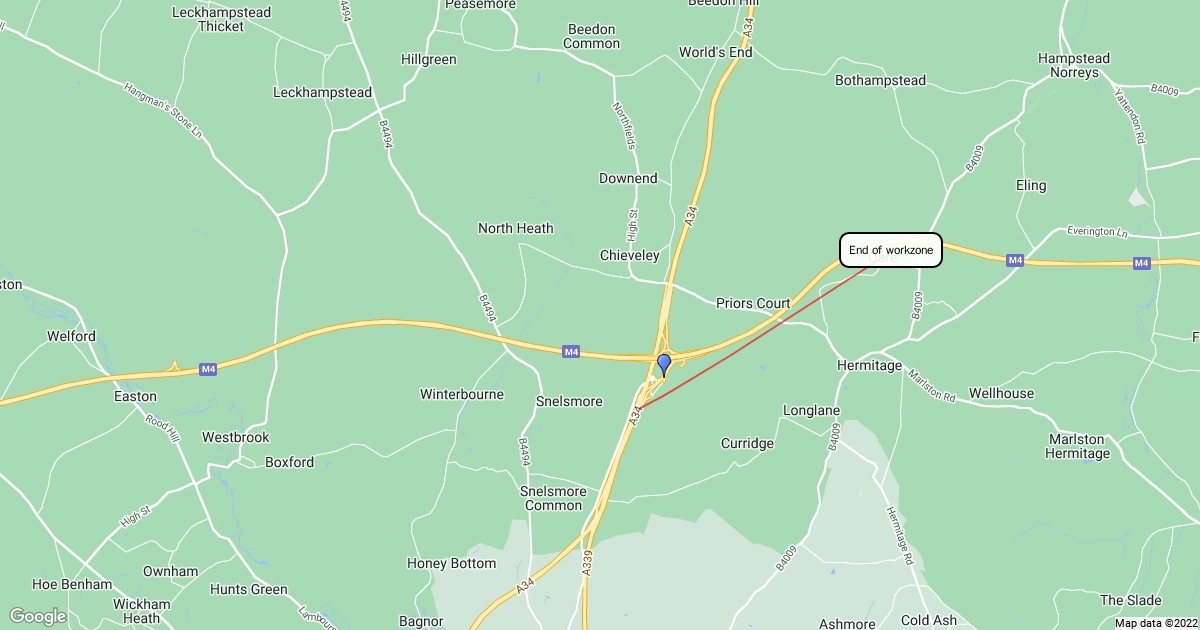This screenshot has width=1200, height=630.
Task: Click the Map data ©2022 text
Action: [x=1155, y=623]
